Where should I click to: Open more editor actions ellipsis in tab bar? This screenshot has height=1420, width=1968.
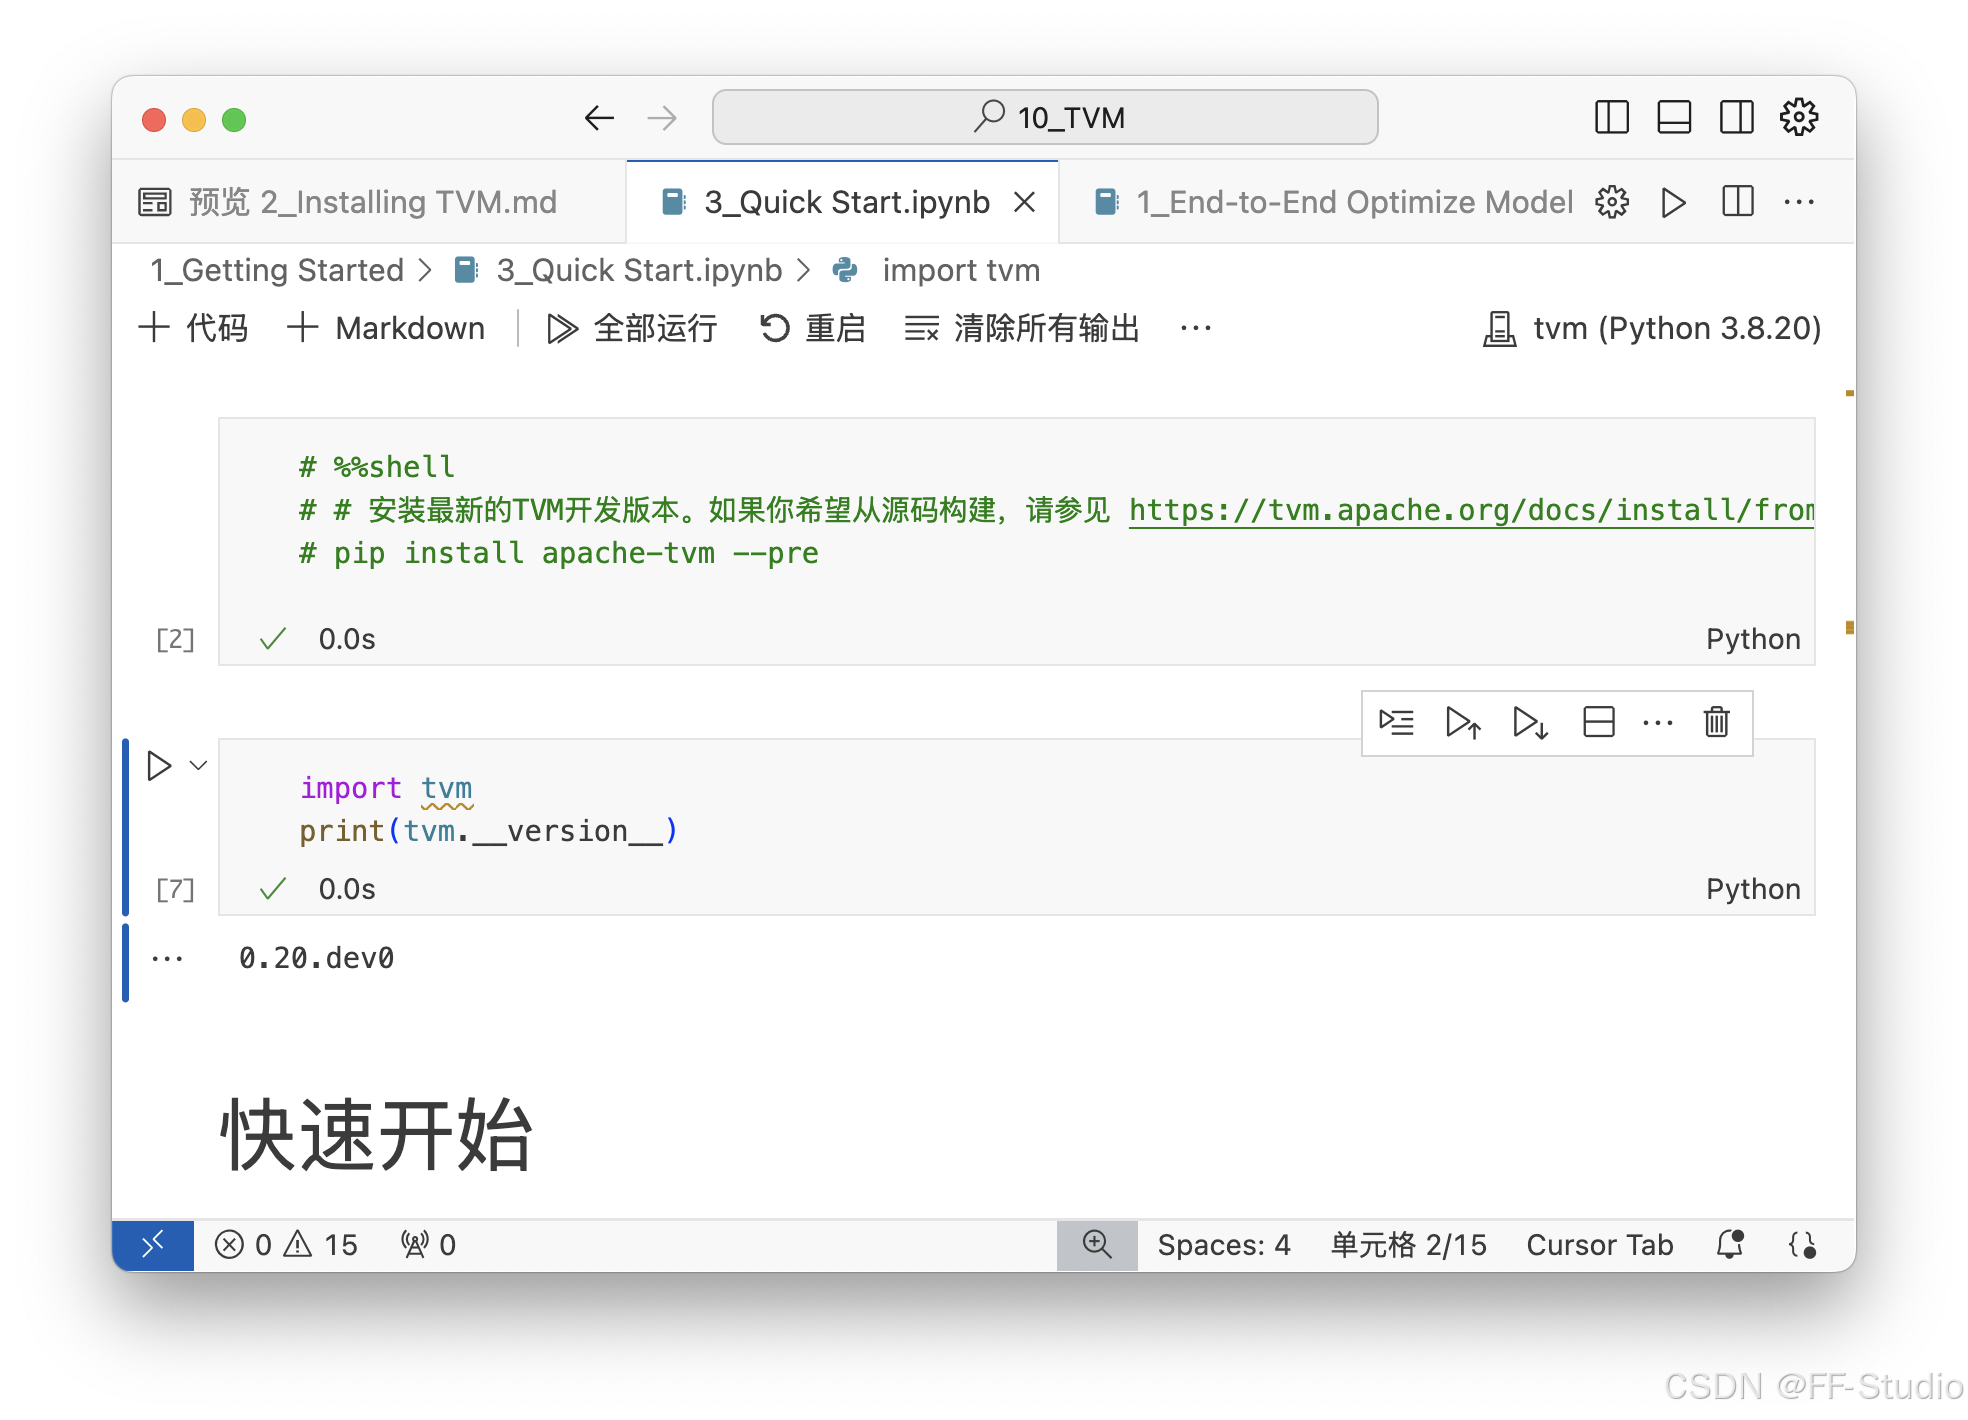point(1799,202)
